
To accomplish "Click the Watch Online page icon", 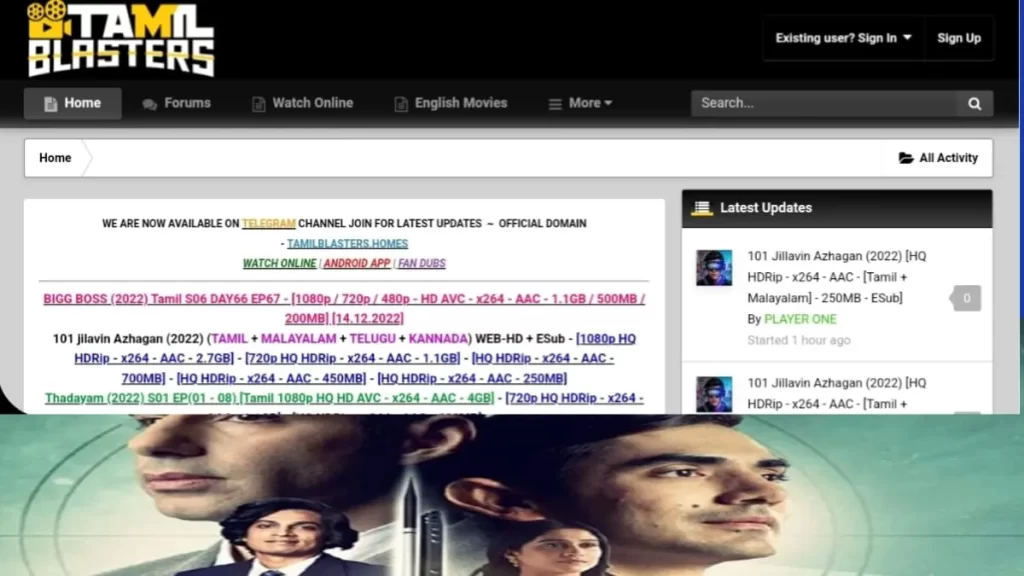I will pos(259,104).
